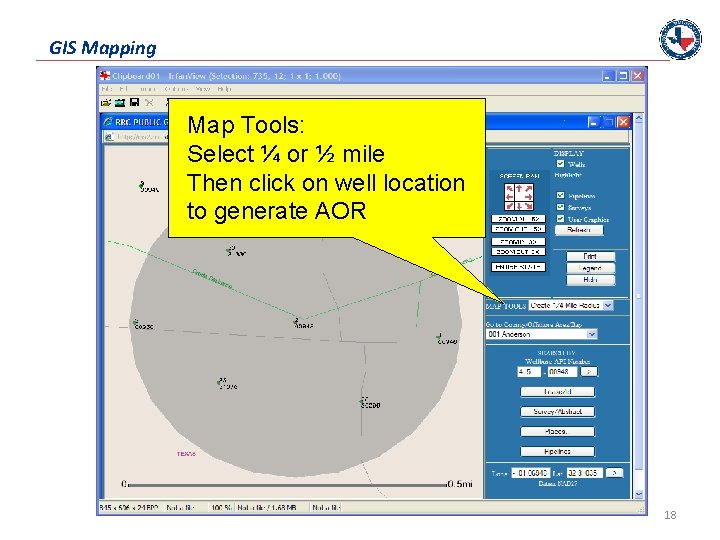Image resolution: width=720 pixels, height=540 pixels.
Task: Toggle the Surveys display checkbox
Action: pos(560,207)
